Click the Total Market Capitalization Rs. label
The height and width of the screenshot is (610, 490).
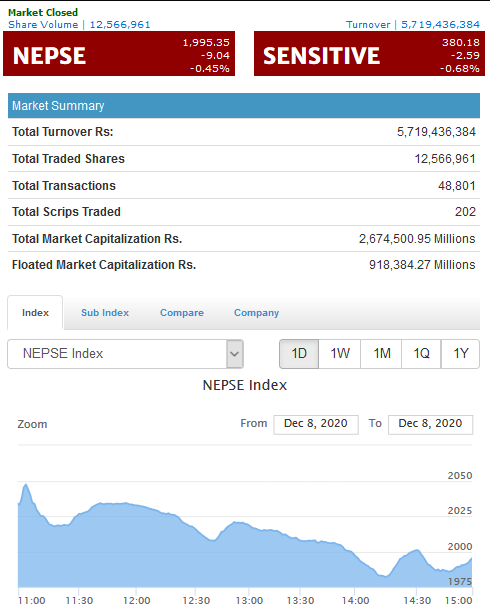(x=97, y=238)
